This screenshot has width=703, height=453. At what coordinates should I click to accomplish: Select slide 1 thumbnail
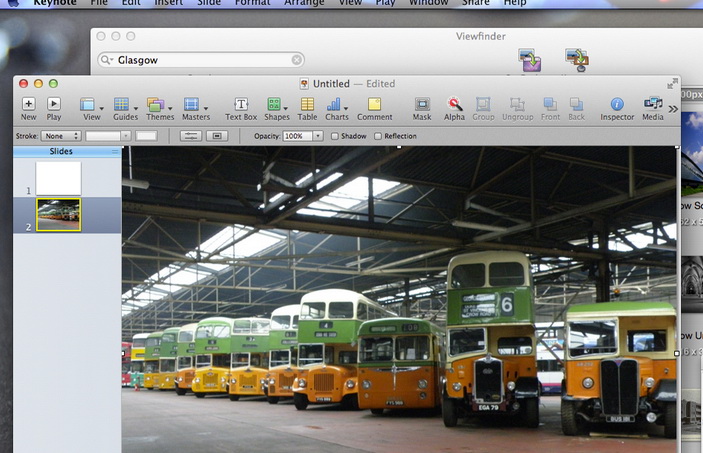point(58,179)
